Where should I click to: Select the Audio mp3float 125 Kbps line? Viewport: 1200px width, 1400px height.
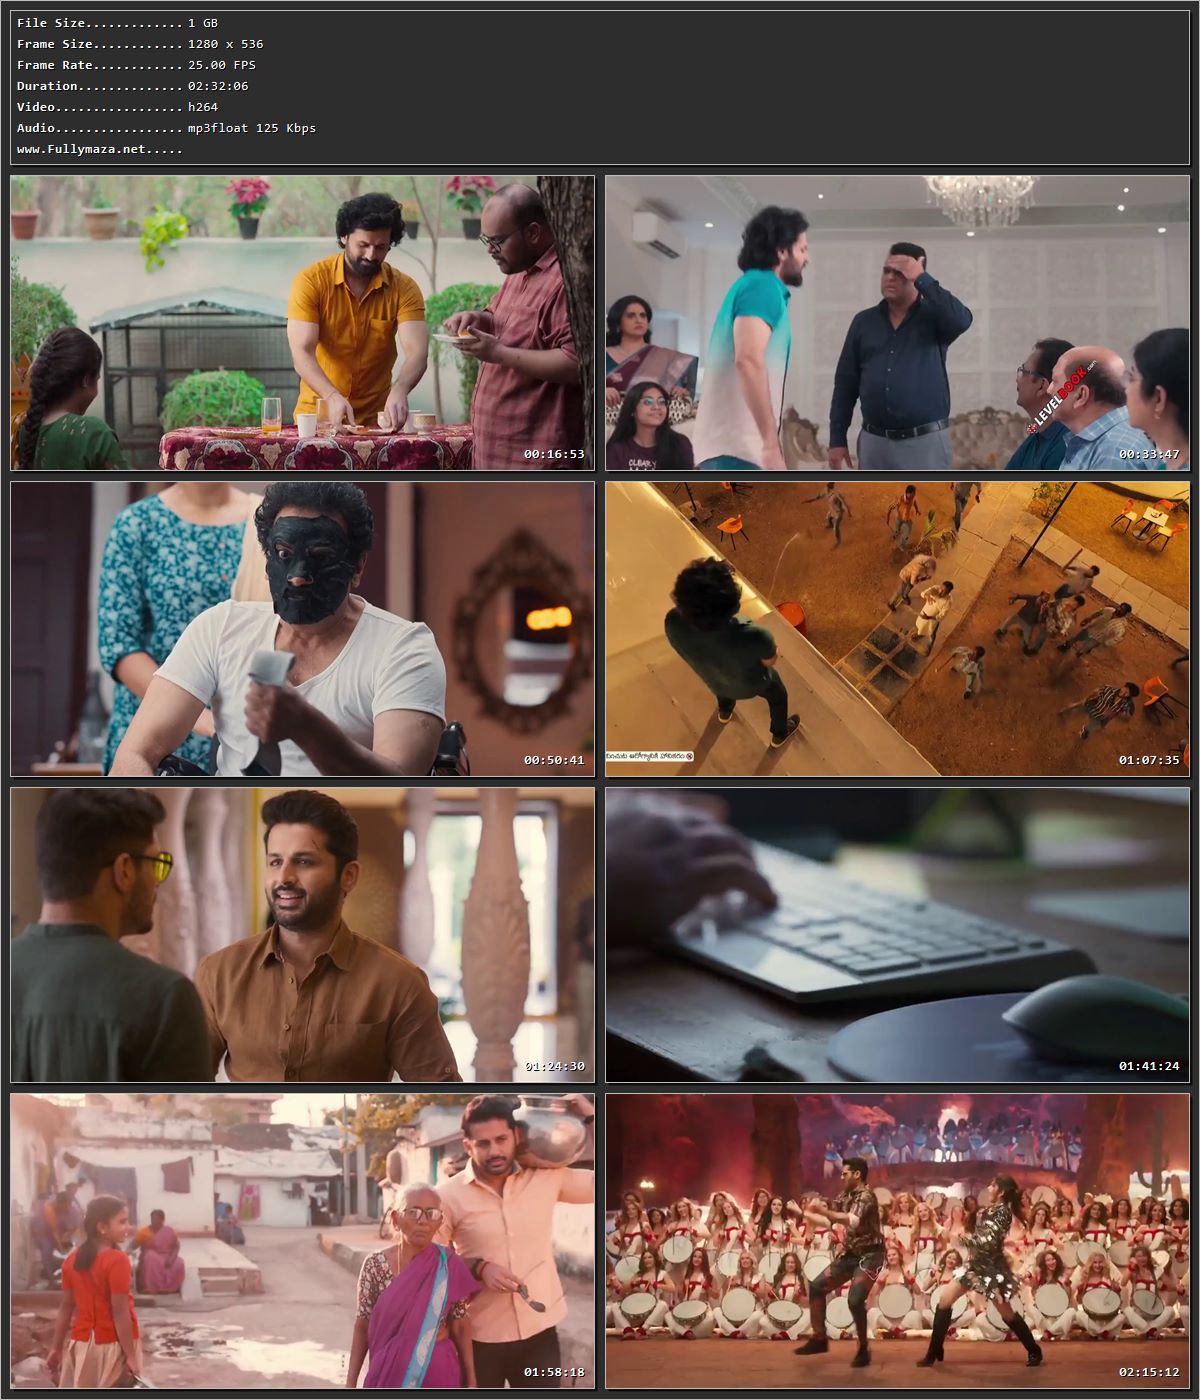[166, 128]
